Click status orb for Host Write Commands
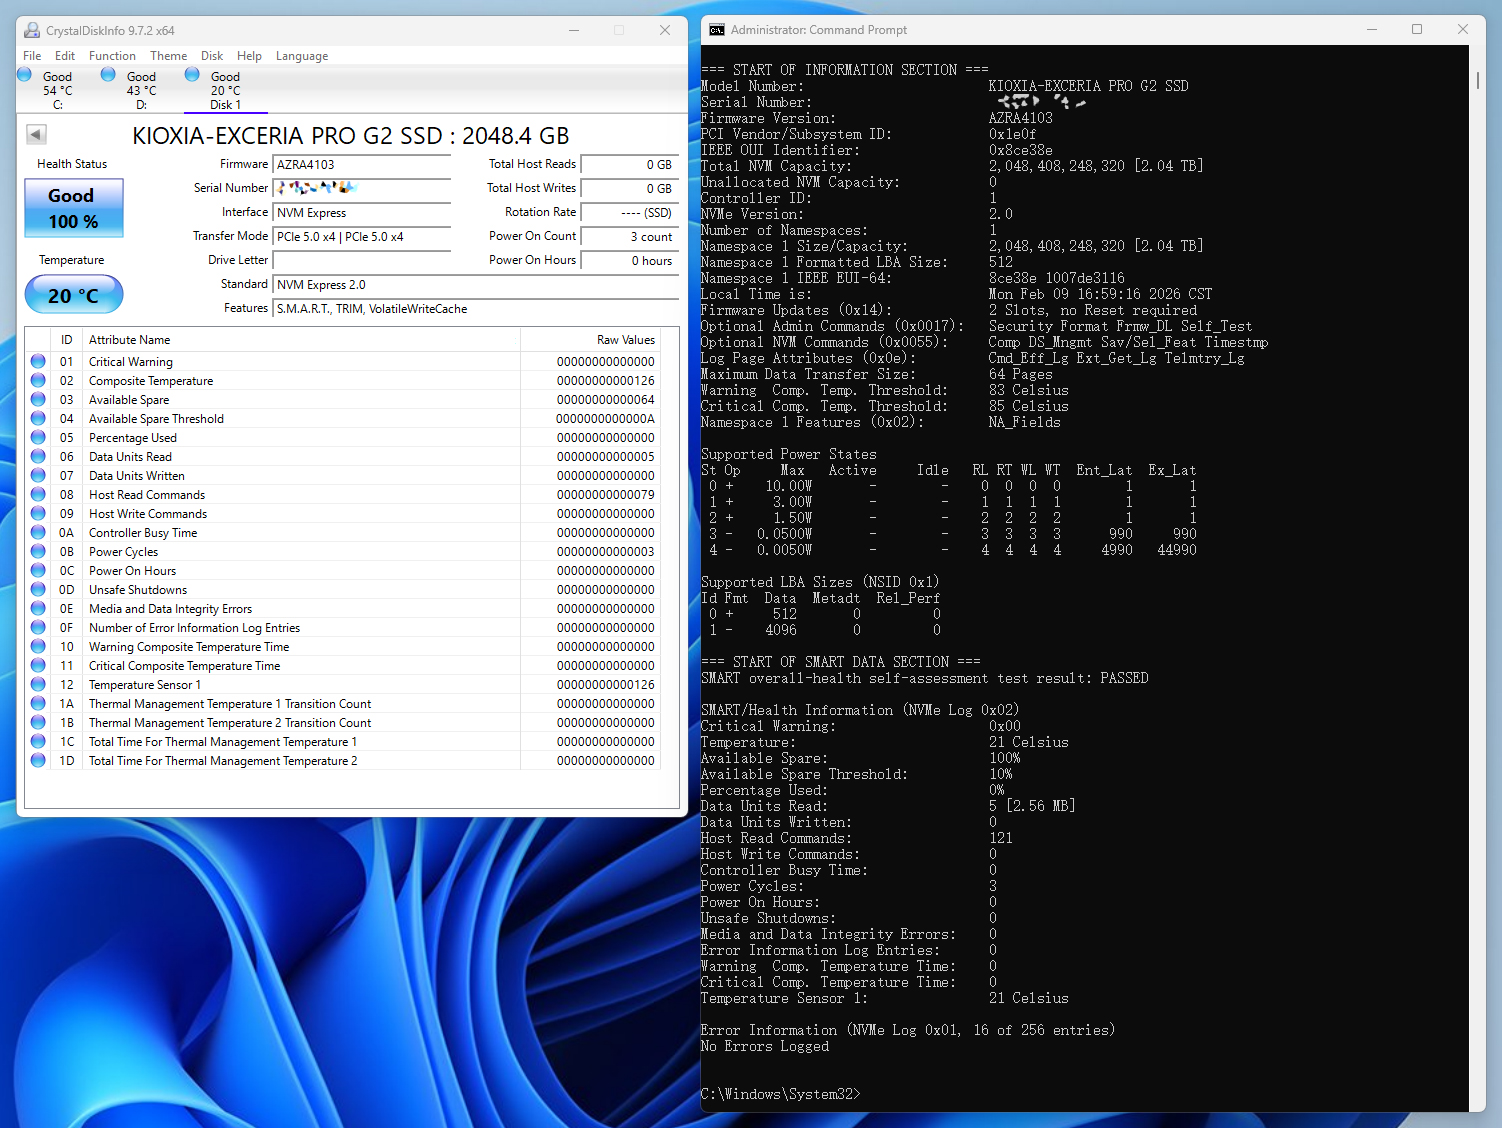Screen dimensions: 1502x1128 point(38,513)
